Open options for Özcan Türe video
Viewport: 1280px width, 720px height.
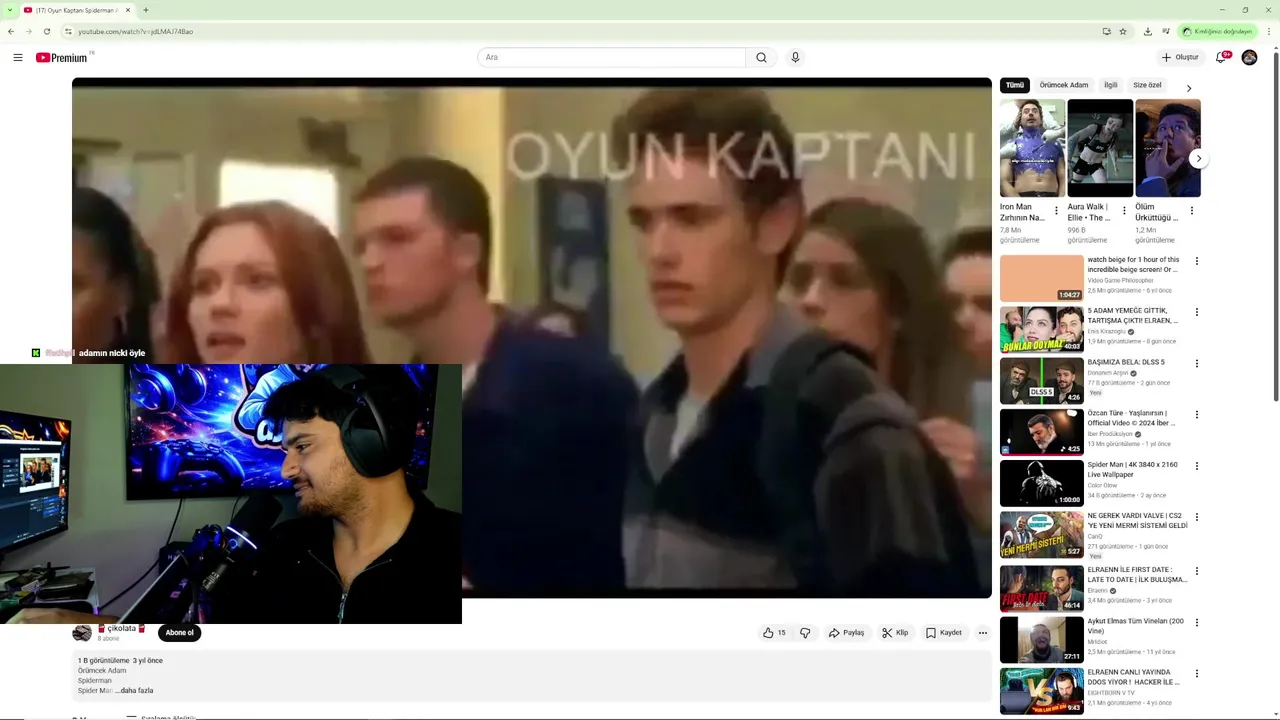pos(1197,414)
